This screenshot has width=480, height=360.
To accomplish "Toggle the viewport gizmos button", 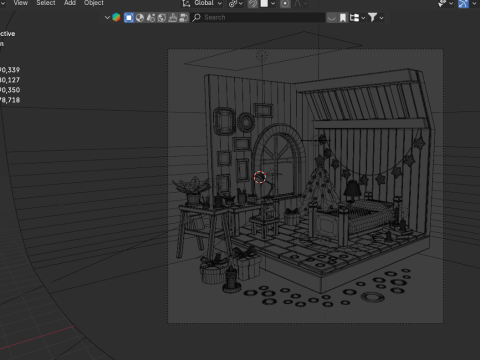I will 463,3.
